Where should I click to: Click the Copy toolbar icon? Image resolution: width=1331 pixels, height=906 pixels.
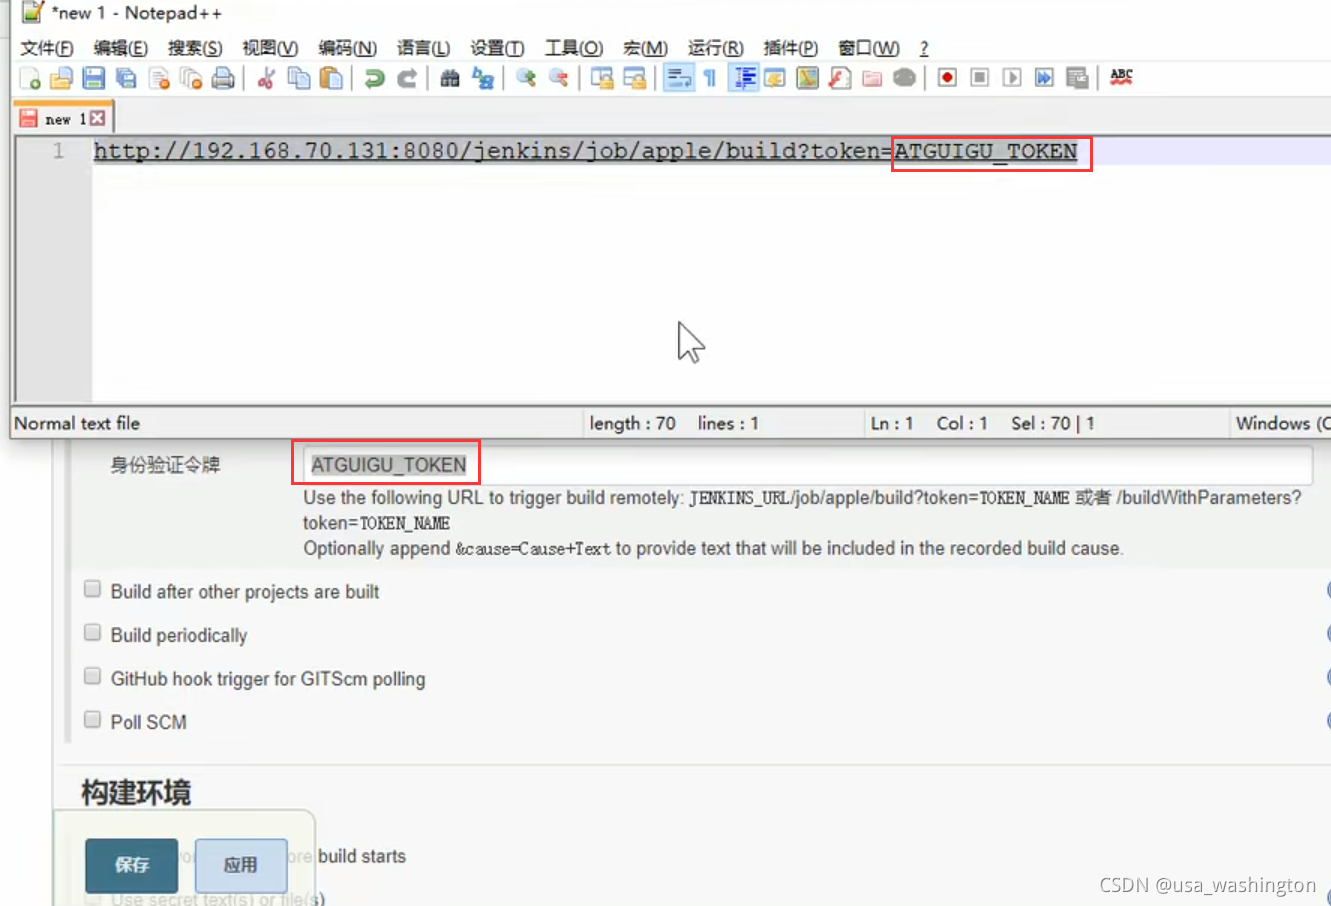299,78
